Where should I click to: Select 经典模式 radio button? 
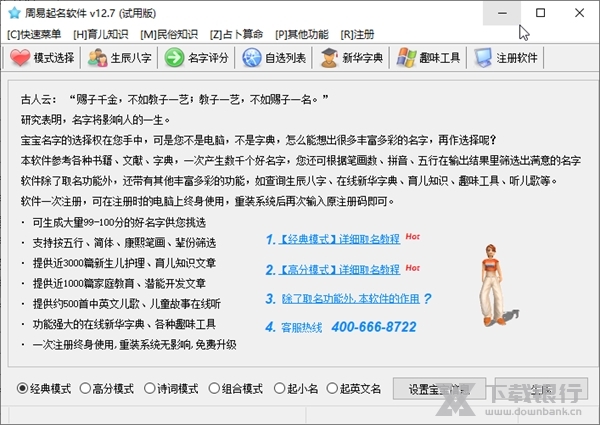tap(23, 389)
